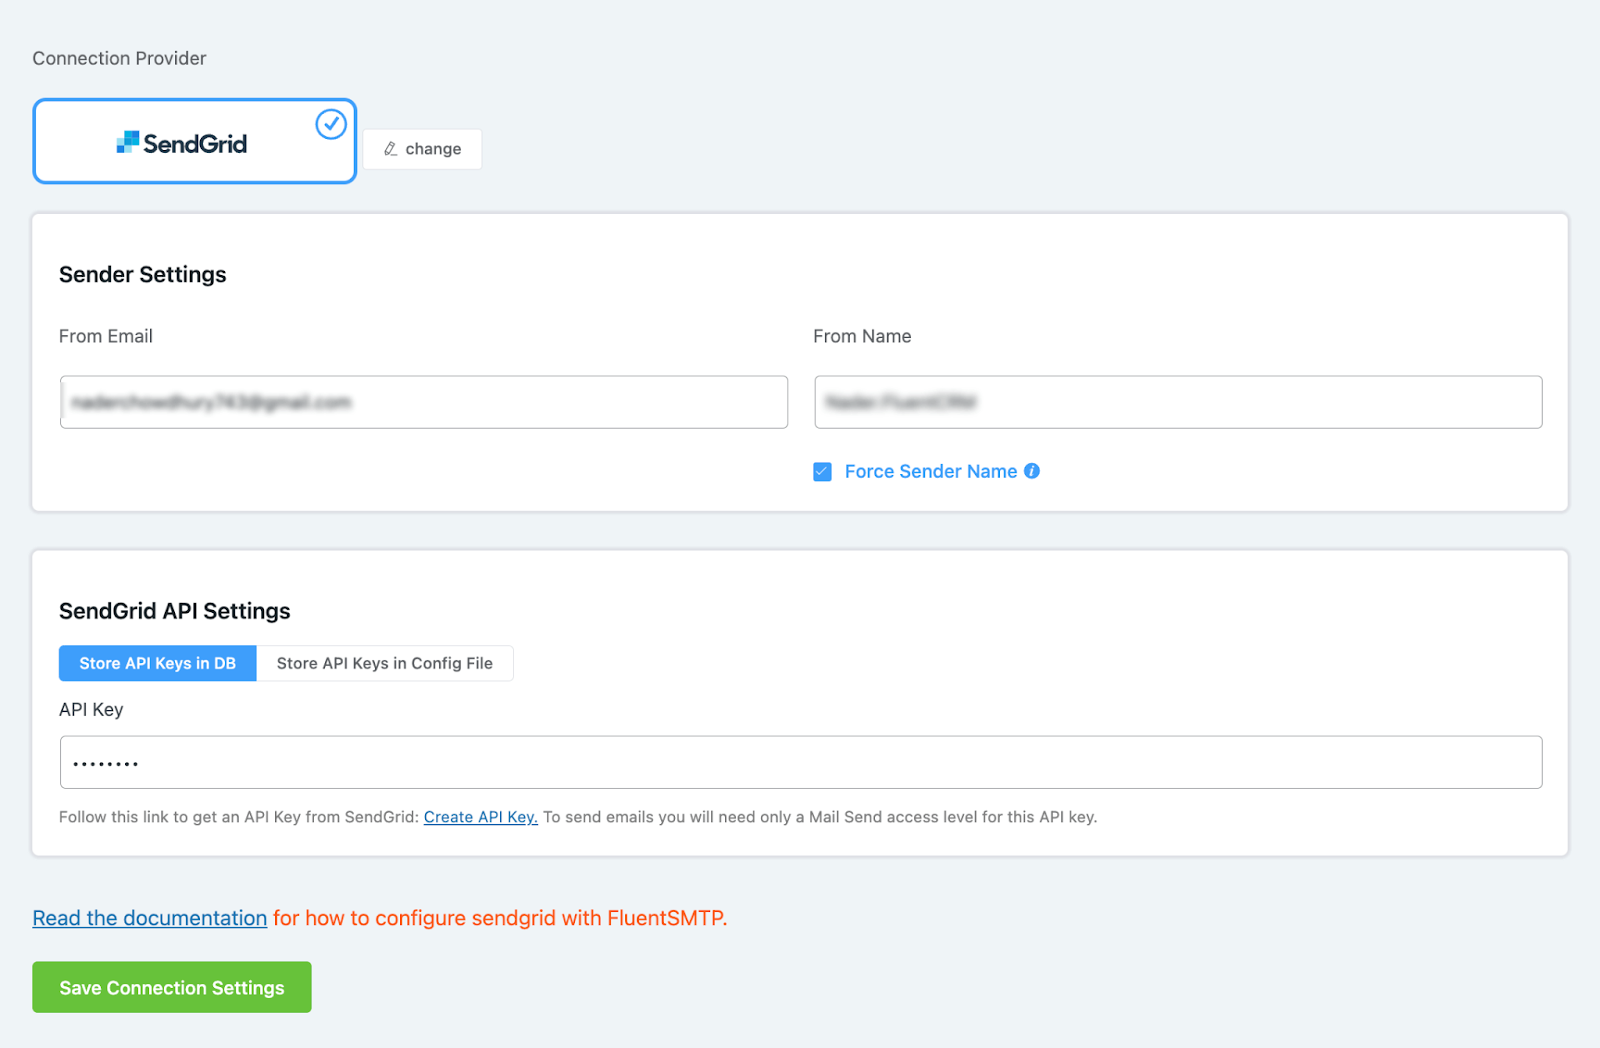Click Save Connection Settings button
The image size is (1600, 1048).
click(172, 987)
